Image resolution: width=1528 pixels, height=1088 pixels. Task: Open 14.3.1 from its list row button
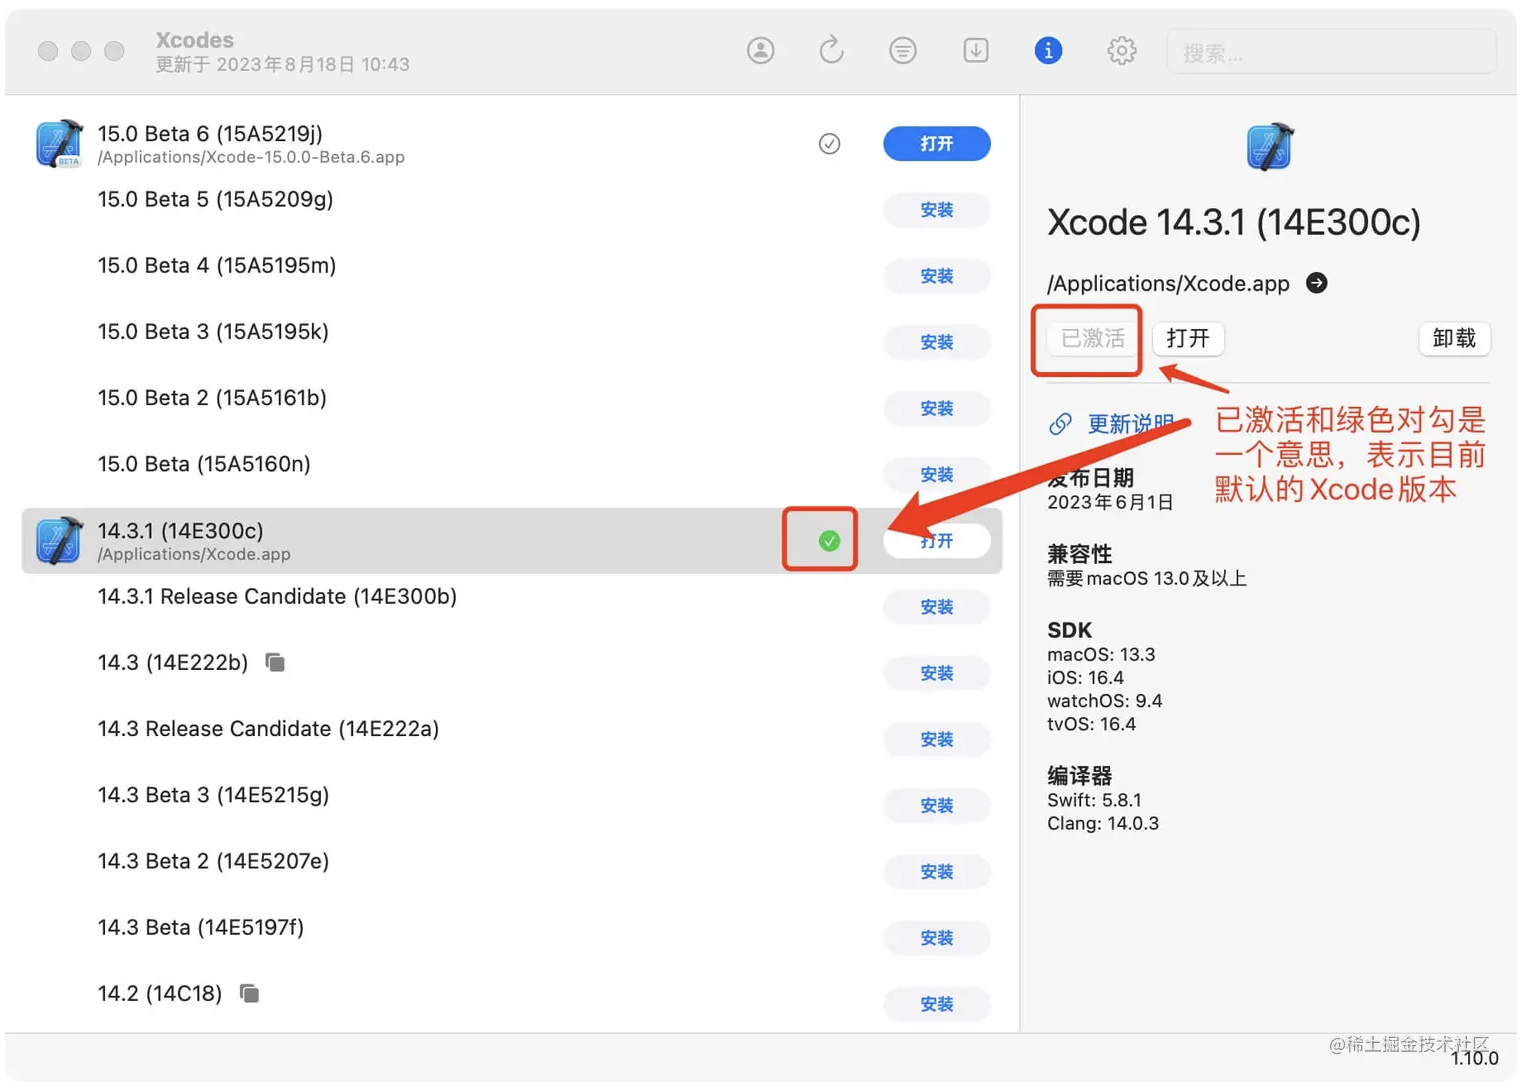coord(937,541)
